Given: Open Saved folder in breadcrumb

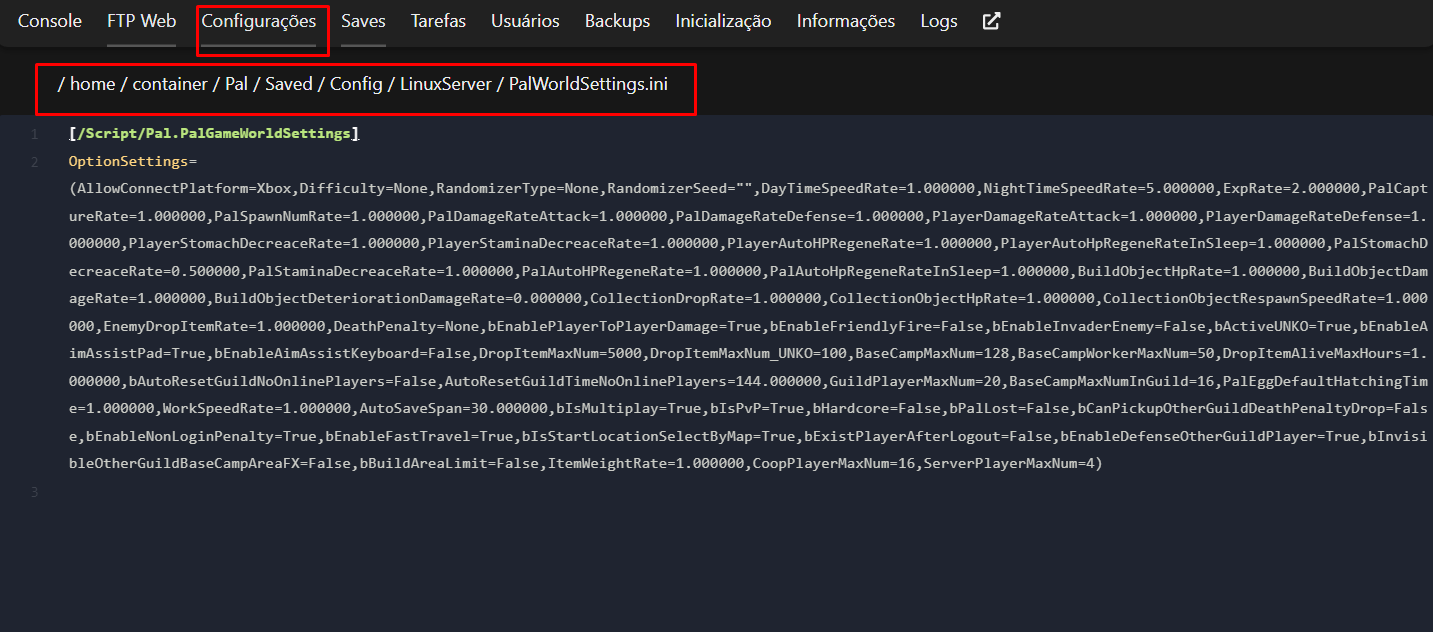Looking at the screenshot, I should [x=289, y=84].
